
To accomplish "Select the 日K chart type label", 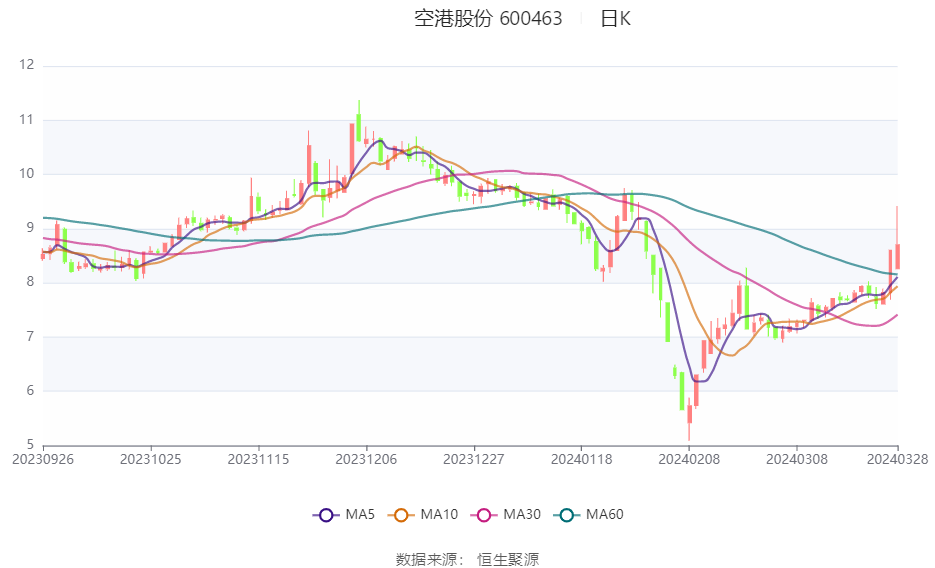I will pos(615,19).
